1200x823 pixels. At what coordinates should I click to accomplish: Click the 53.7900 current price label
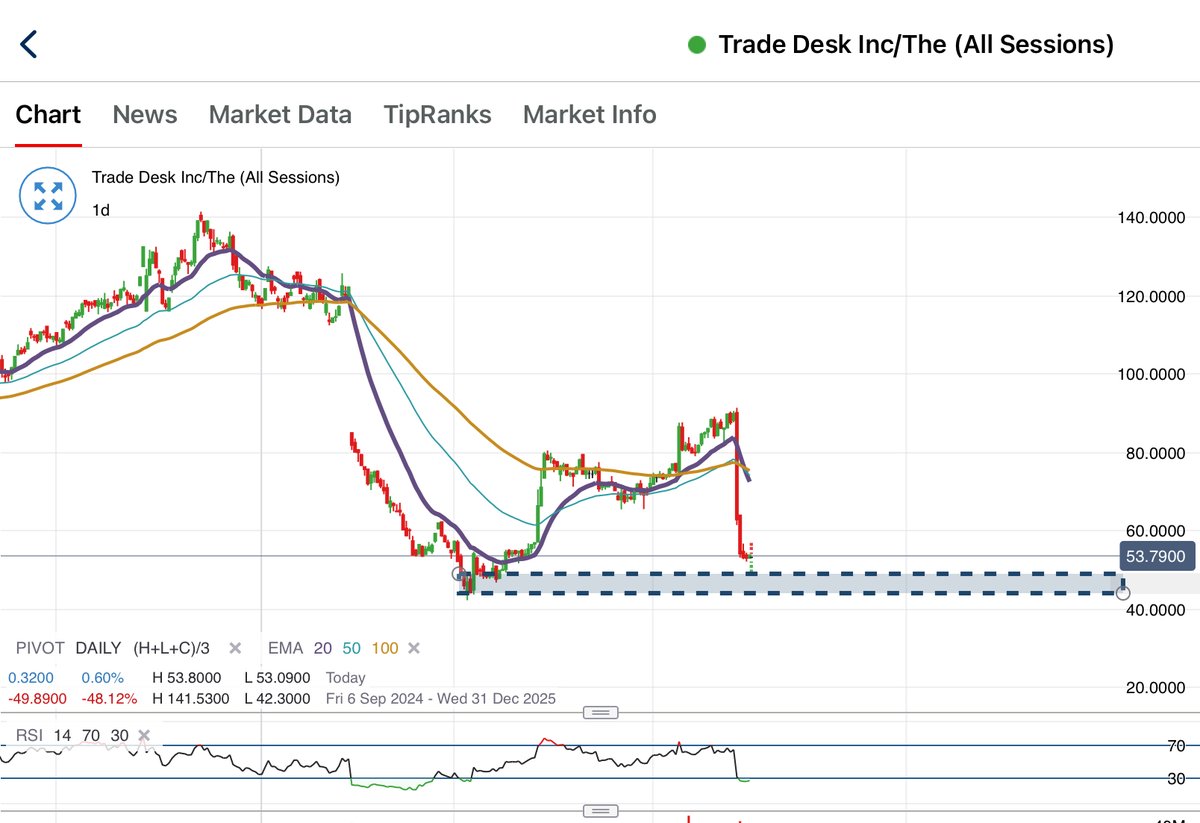[1156, 556]
